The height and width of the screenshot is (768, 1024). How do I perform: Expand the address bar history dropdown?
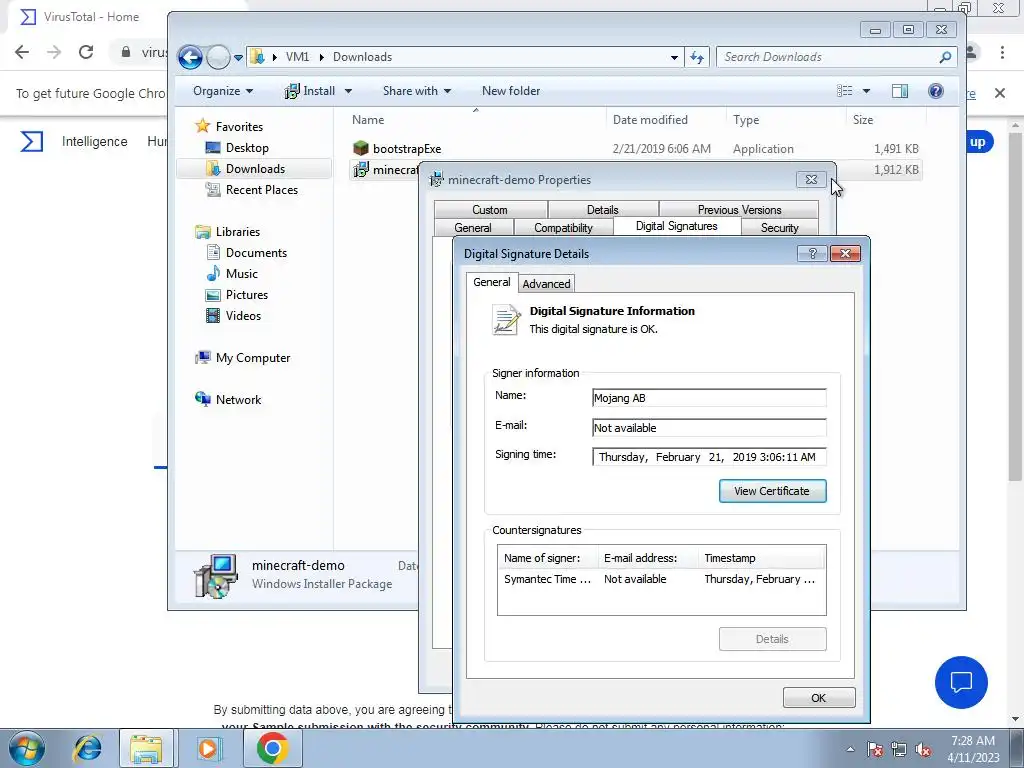(674, 57)
